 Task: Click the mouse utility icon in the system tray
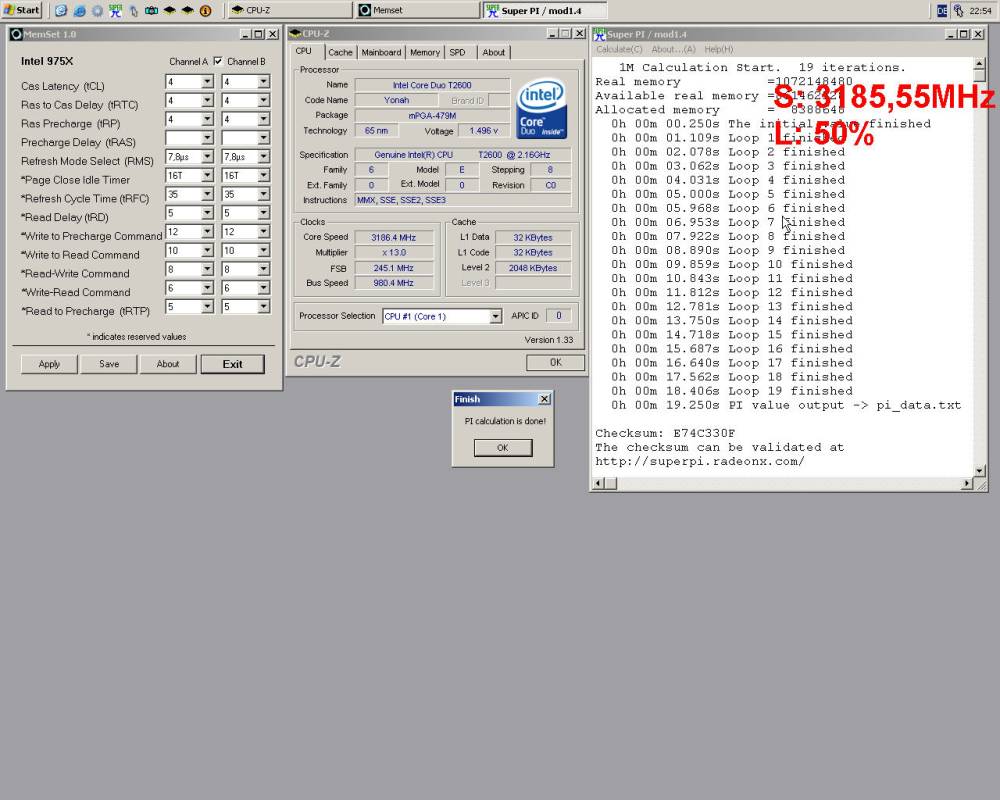(958, 10)
